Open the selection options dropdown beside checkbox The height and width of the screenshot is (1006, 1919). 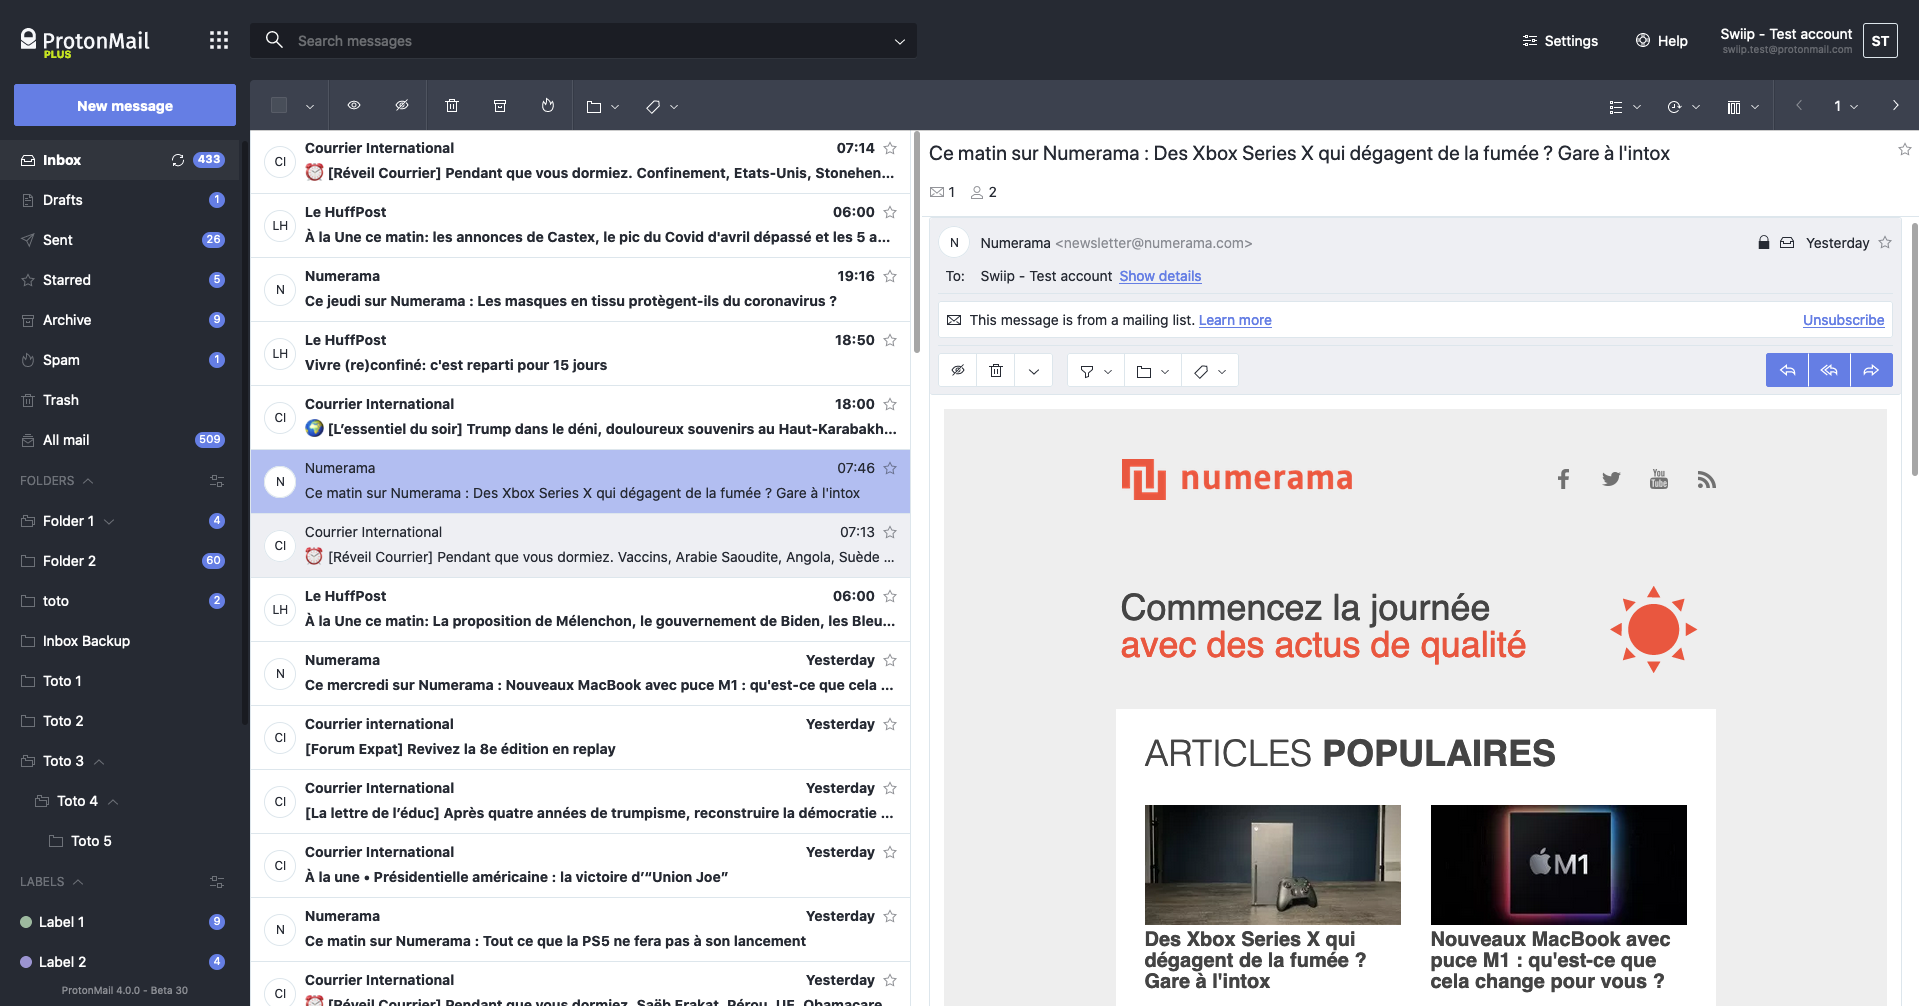pos(310,106)
